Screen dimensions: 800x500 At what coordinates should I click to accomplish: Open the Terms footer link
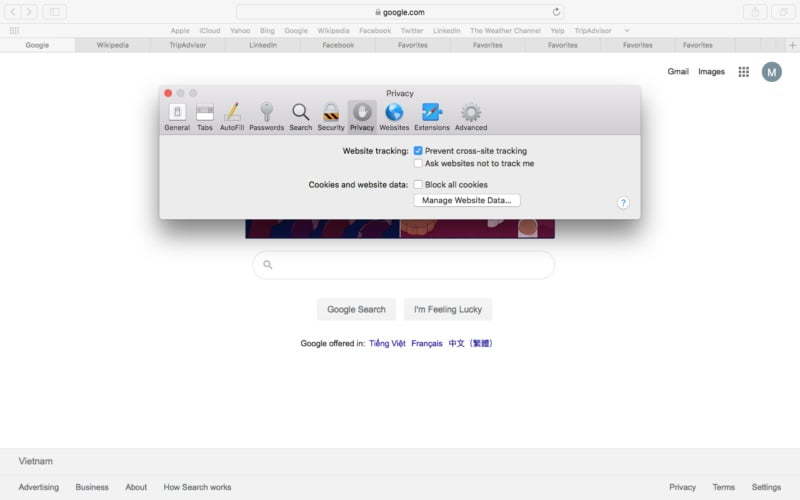coord(723,487)
